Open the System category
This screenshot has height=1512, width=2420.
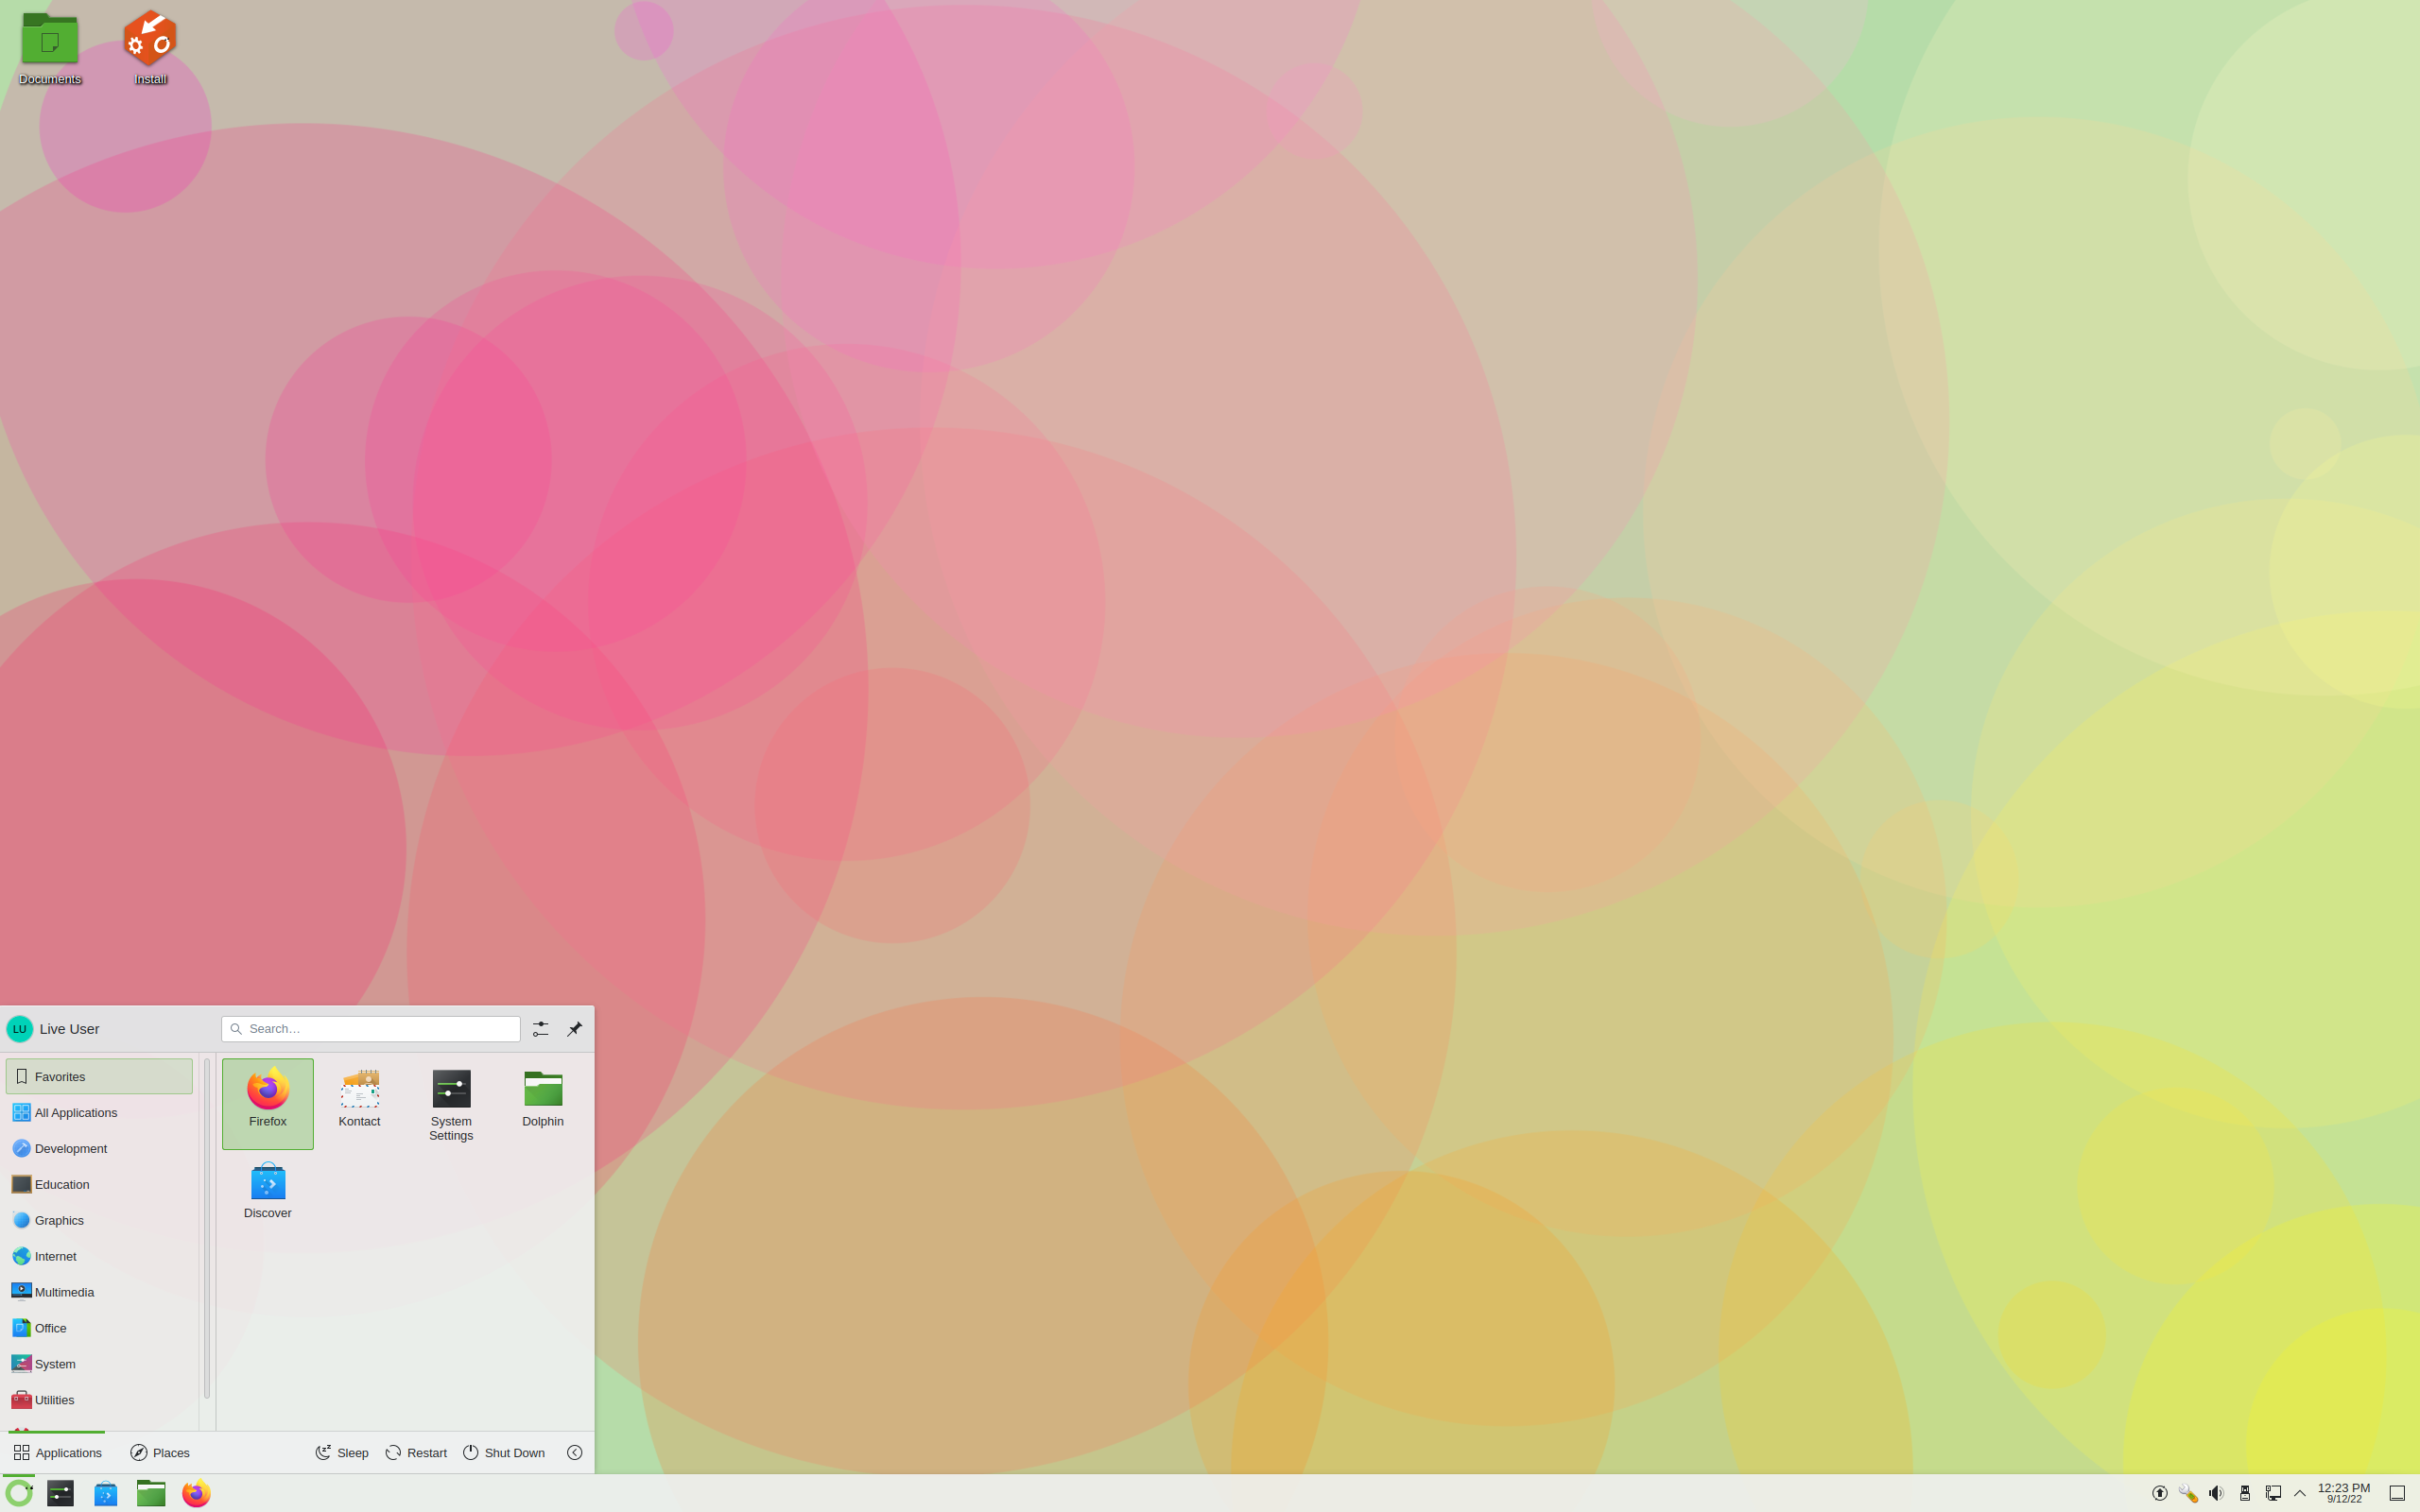[99, 1365]
